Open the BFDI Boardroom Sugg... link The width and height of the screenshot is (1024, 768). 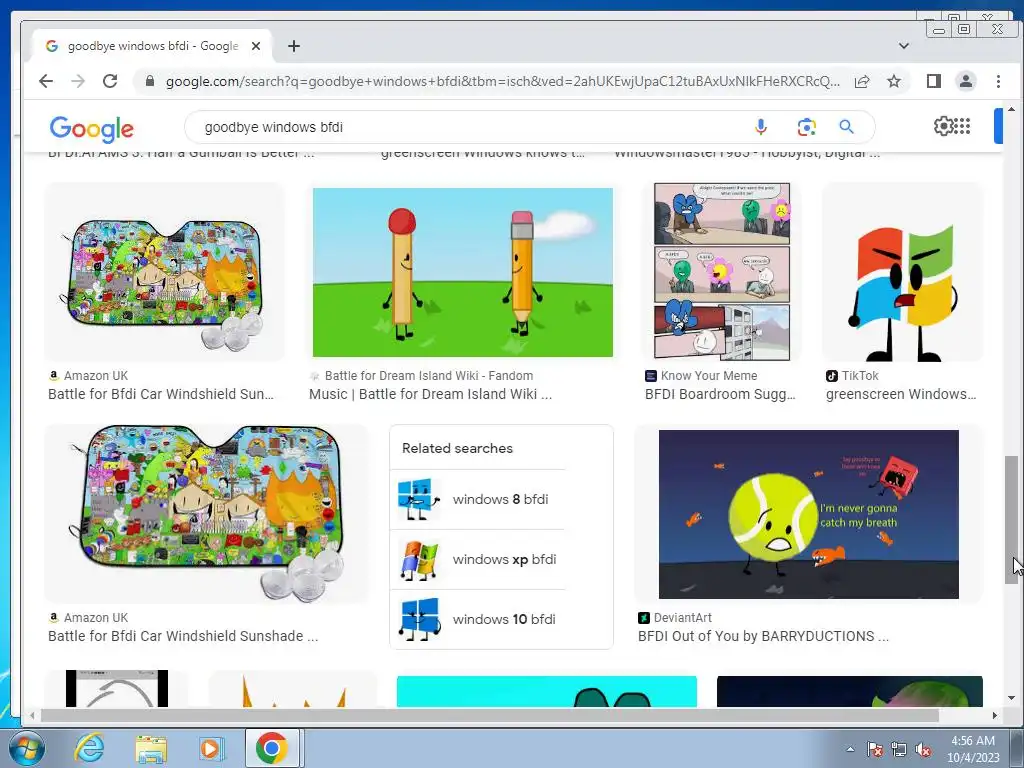point(720,394)
